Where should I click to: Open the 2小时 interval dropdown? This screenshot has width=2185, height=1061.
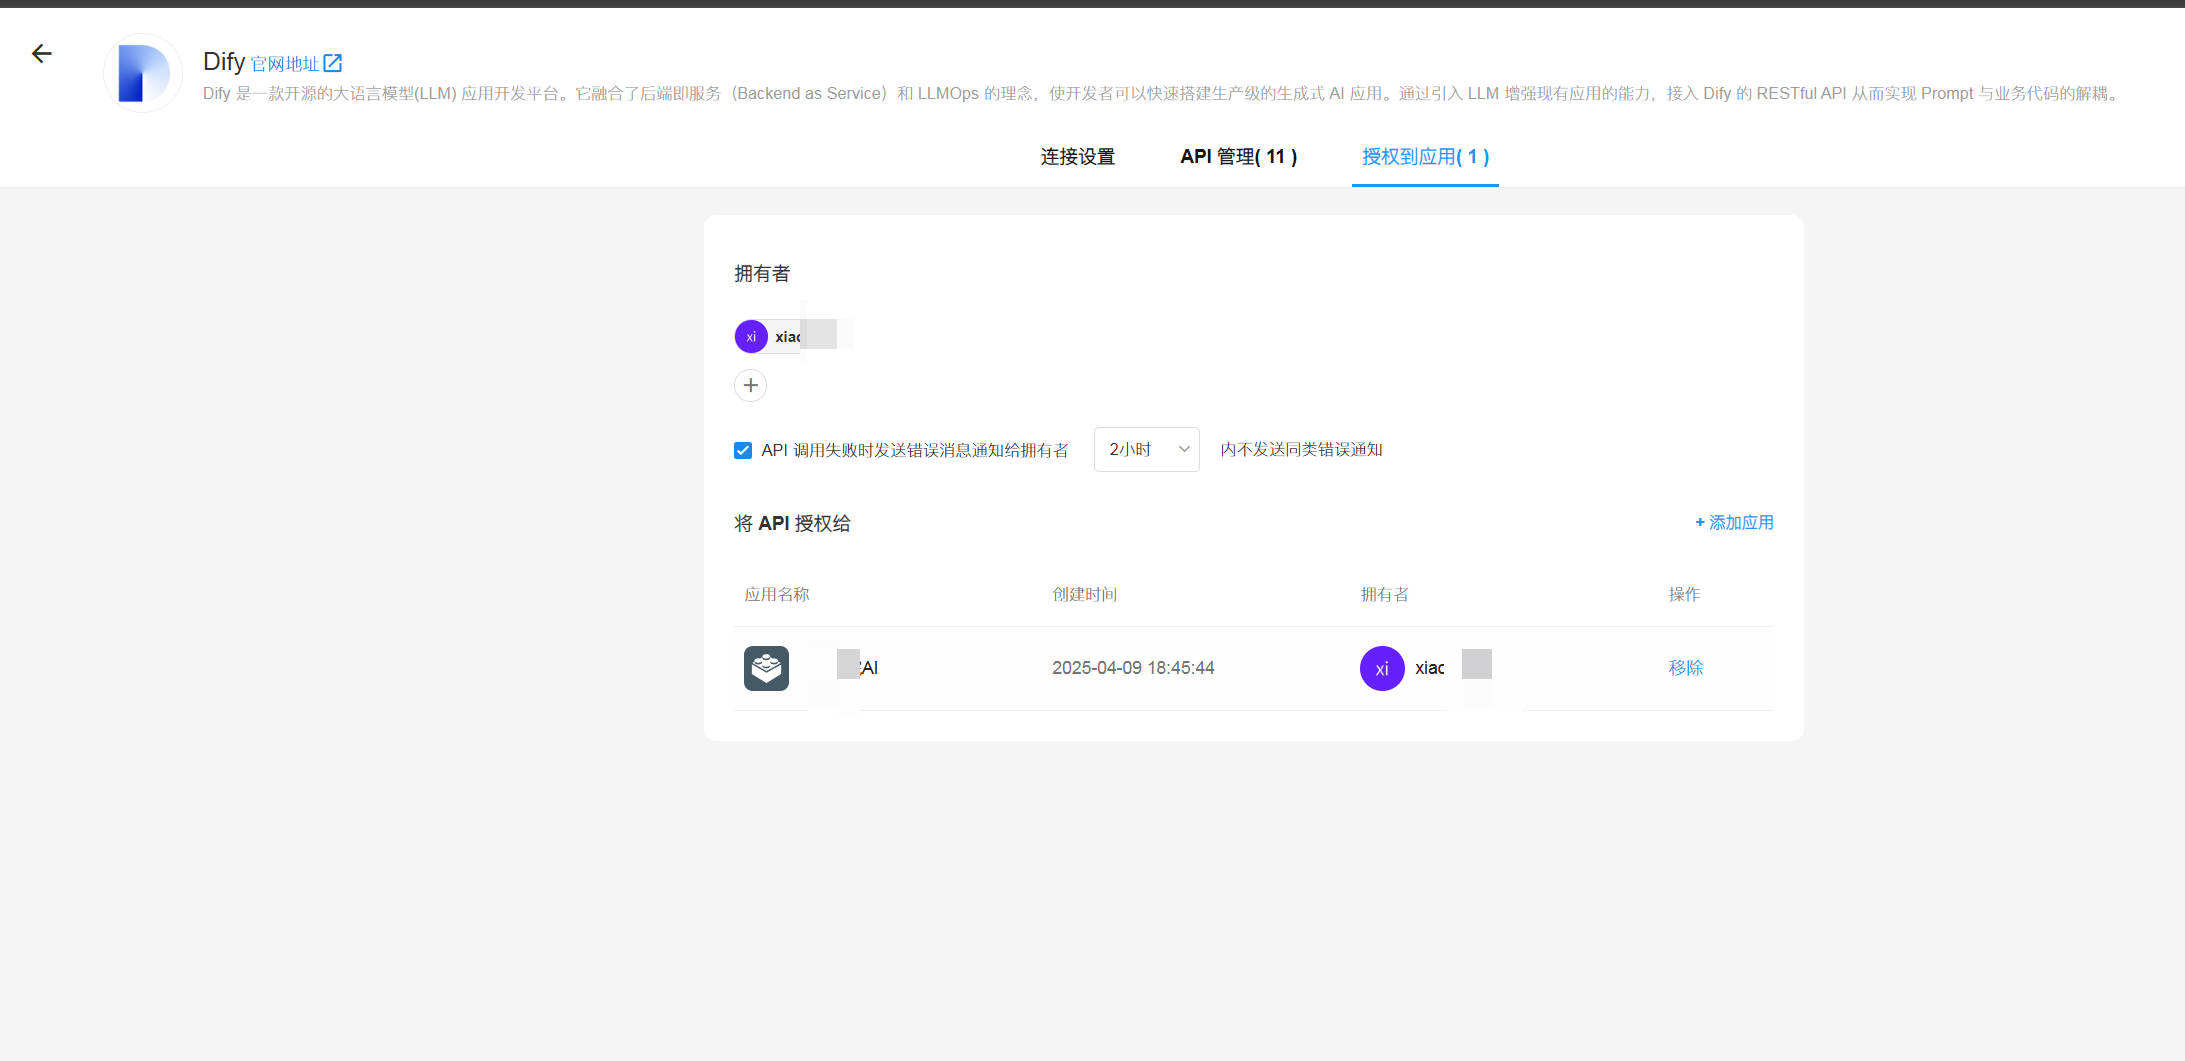(1147, 450)
